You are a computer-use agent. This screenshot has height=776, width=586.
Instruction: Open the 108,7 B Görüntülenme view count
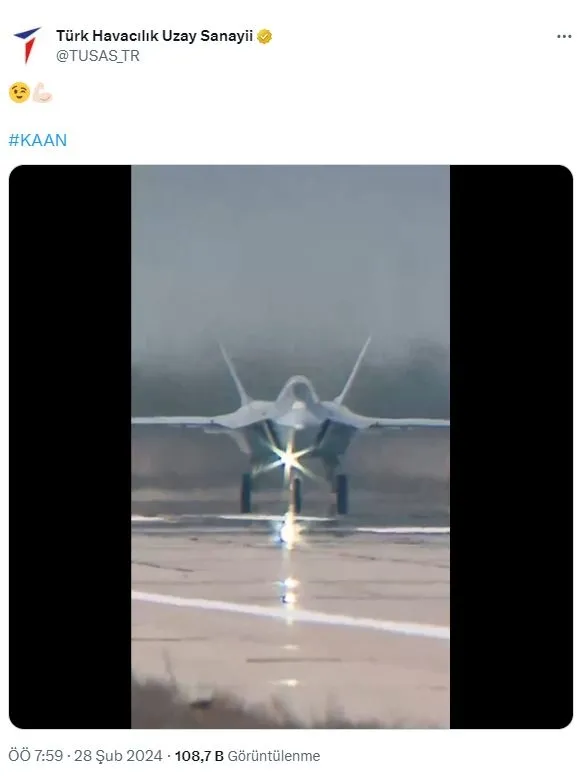point(247,756)
